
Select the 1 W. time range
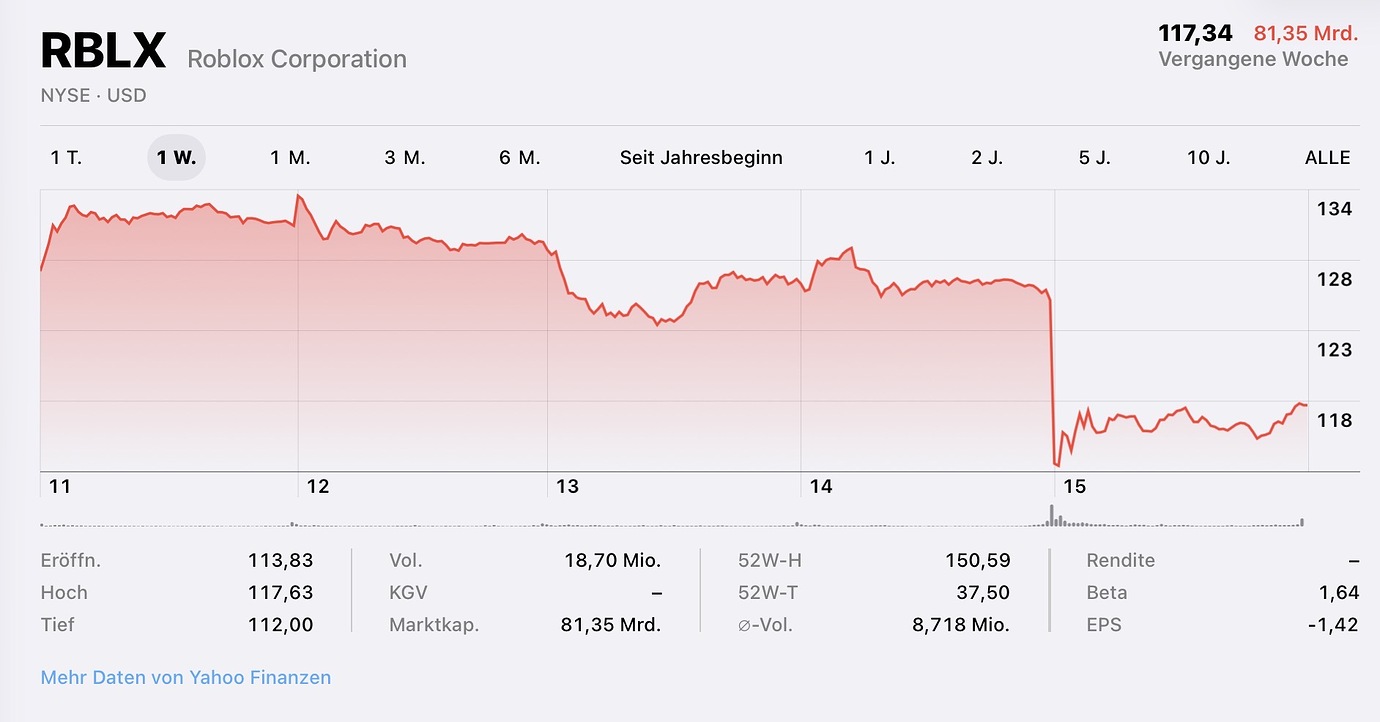coord(176,158)
